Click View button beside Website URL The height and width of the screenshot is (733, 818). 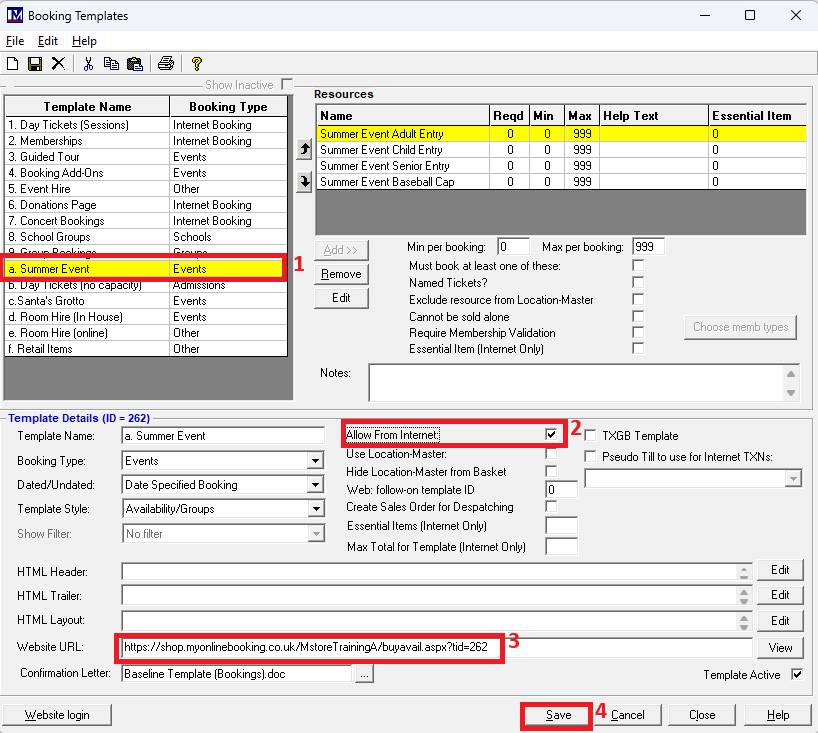(780, 647)
